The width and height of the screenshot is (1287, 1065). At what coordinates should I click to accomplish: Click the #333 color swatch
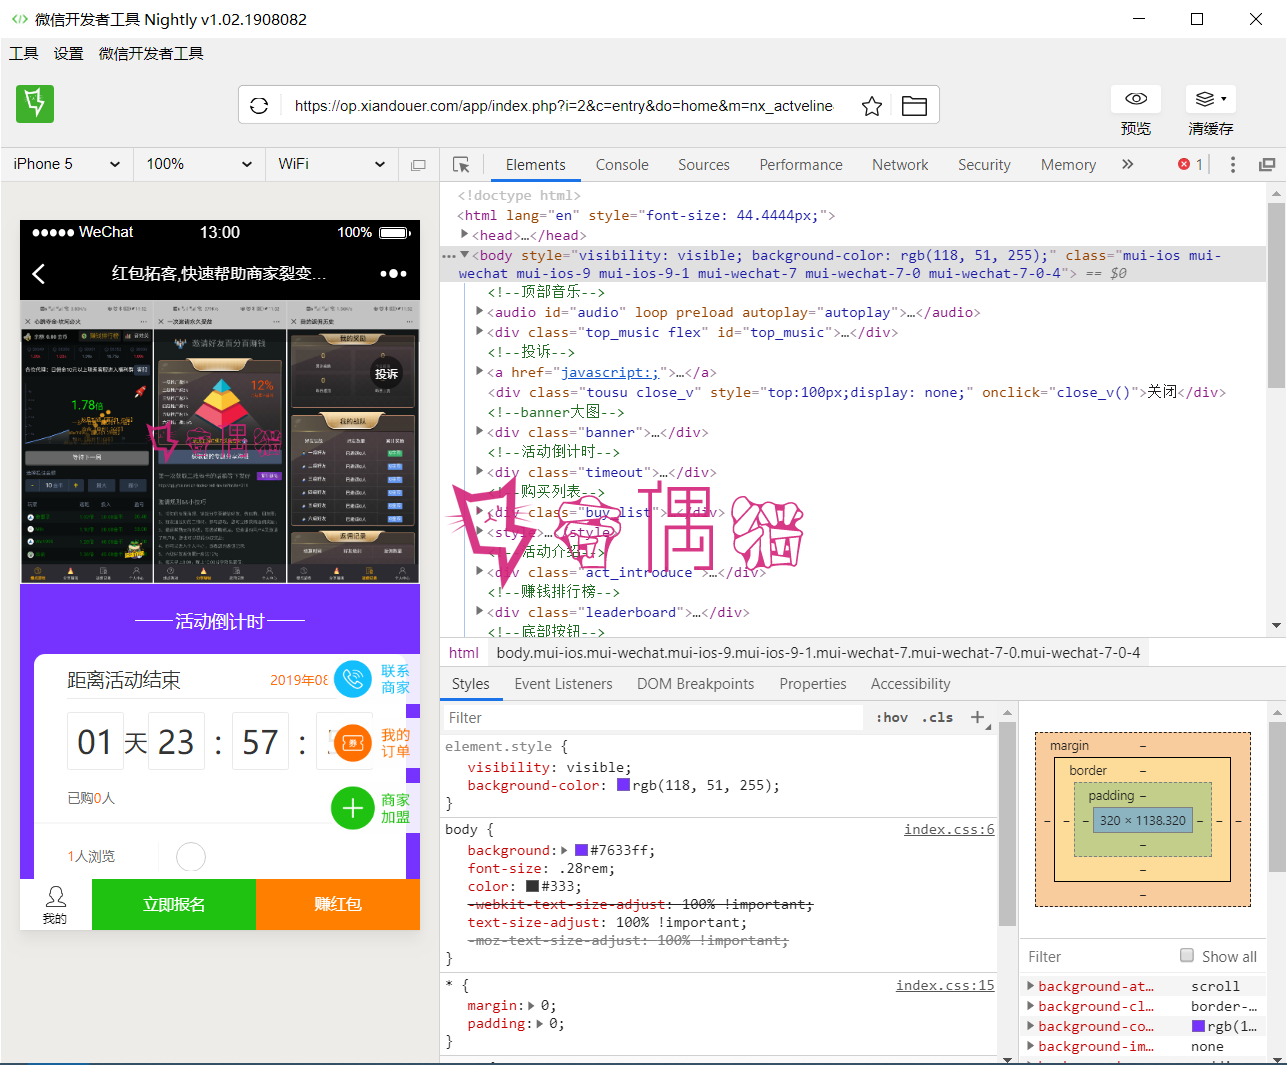pyautogui.click(x=532, y=886)
